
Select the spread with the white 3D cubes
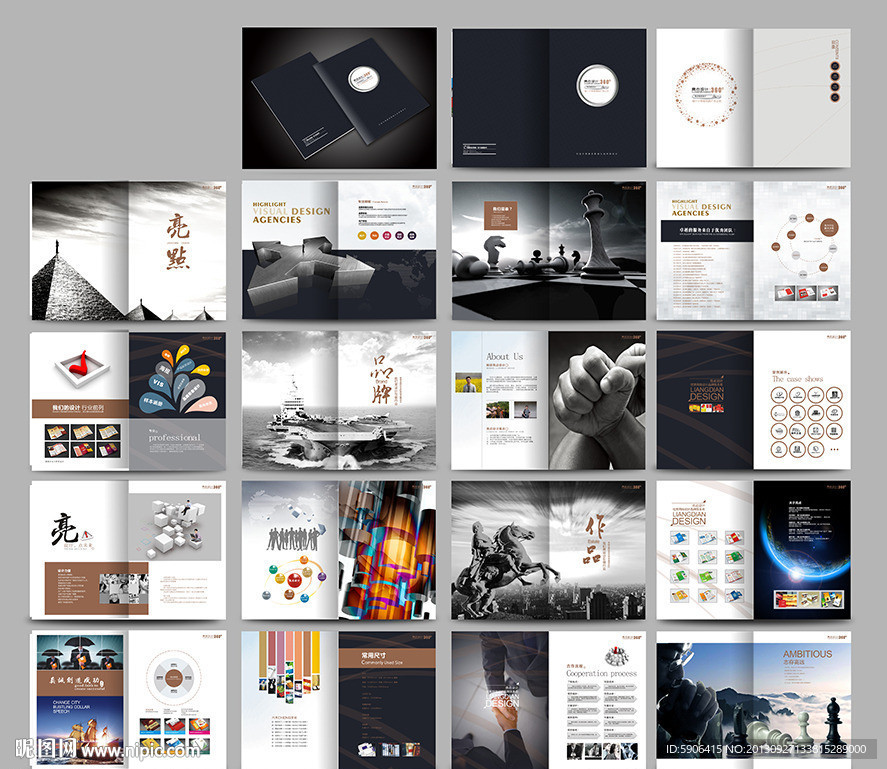pos(128,551)
